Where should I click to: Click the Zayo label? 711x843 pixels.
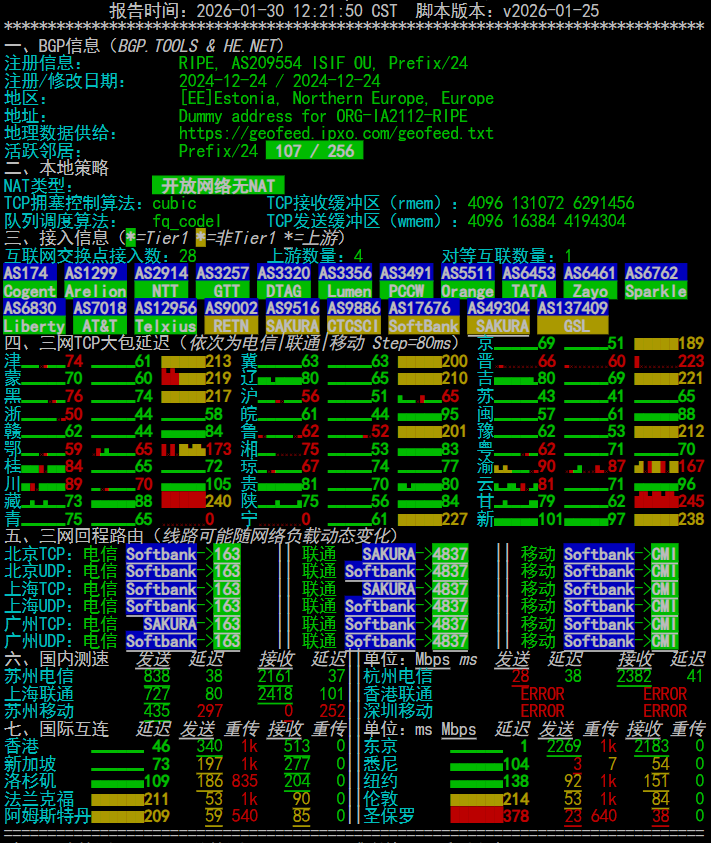(x=590, y=291)
